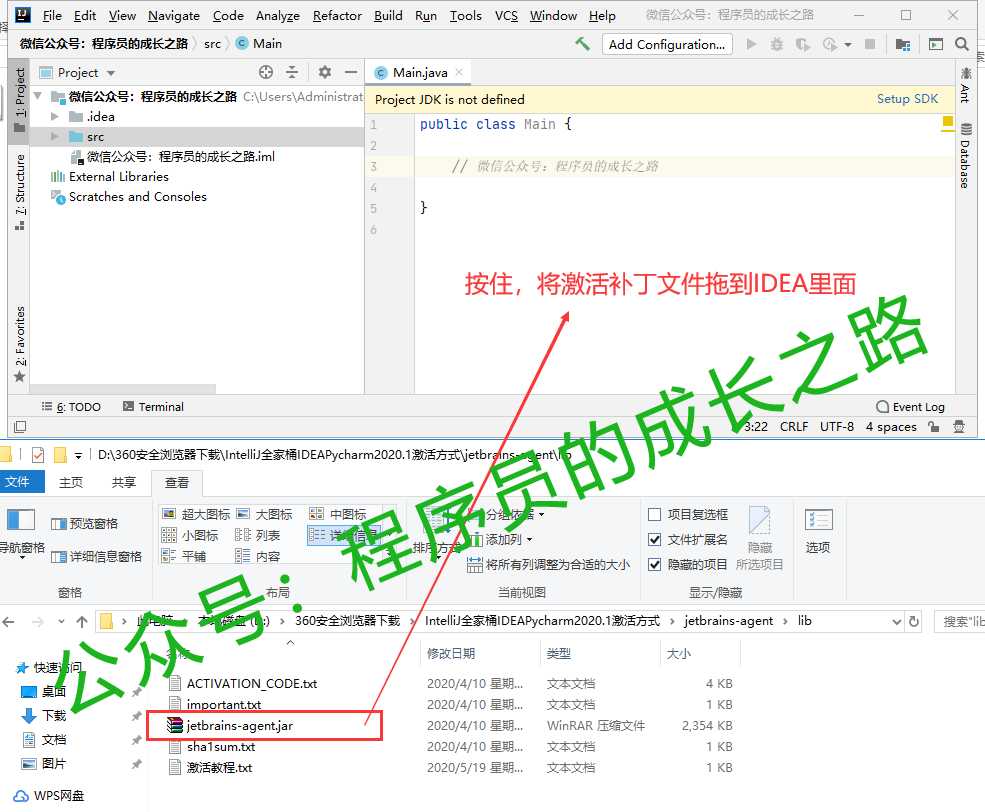Image resolution: width=985 pixels, height=812 pixels.
Task: Open Project Structure dialog icon
Action: tap(903, 44)
